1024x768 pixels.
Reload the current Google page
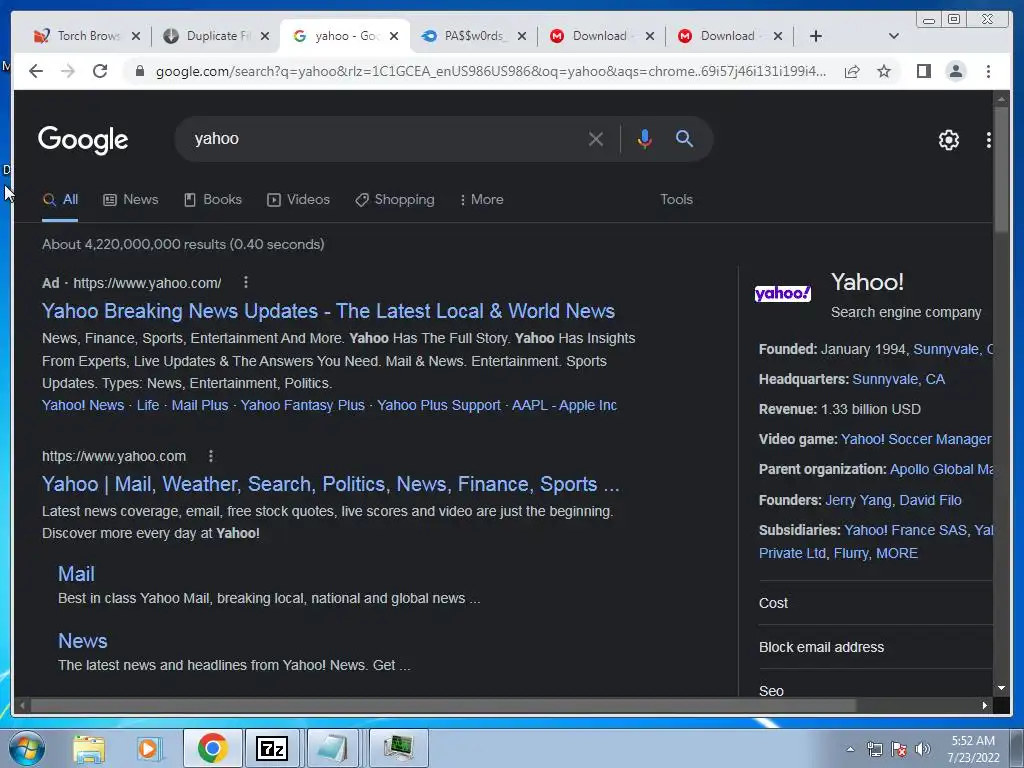click(100, 71)
